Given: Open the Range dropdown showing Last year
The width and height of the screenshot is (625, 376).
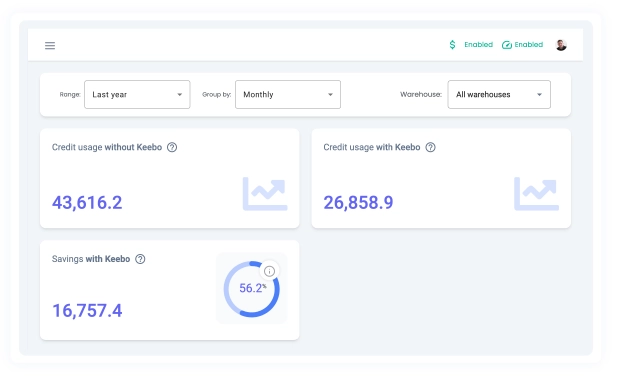Looking at the screenshot, I should (137, 94).
